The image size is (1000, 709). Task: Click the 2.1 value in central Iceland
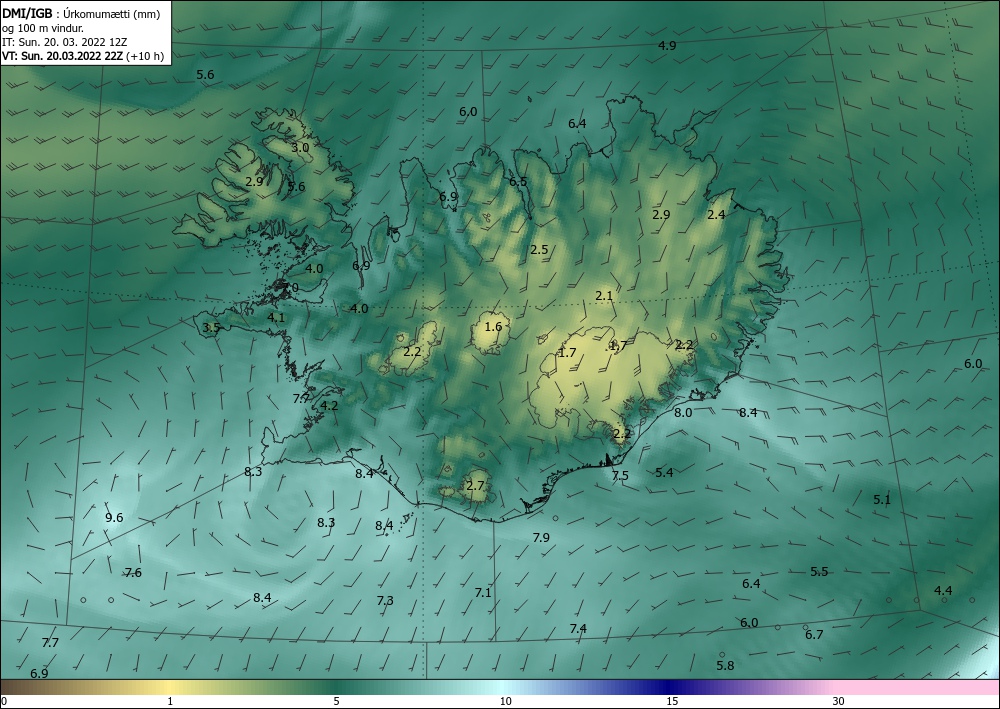pyautogui.click(x=604, y=296)
